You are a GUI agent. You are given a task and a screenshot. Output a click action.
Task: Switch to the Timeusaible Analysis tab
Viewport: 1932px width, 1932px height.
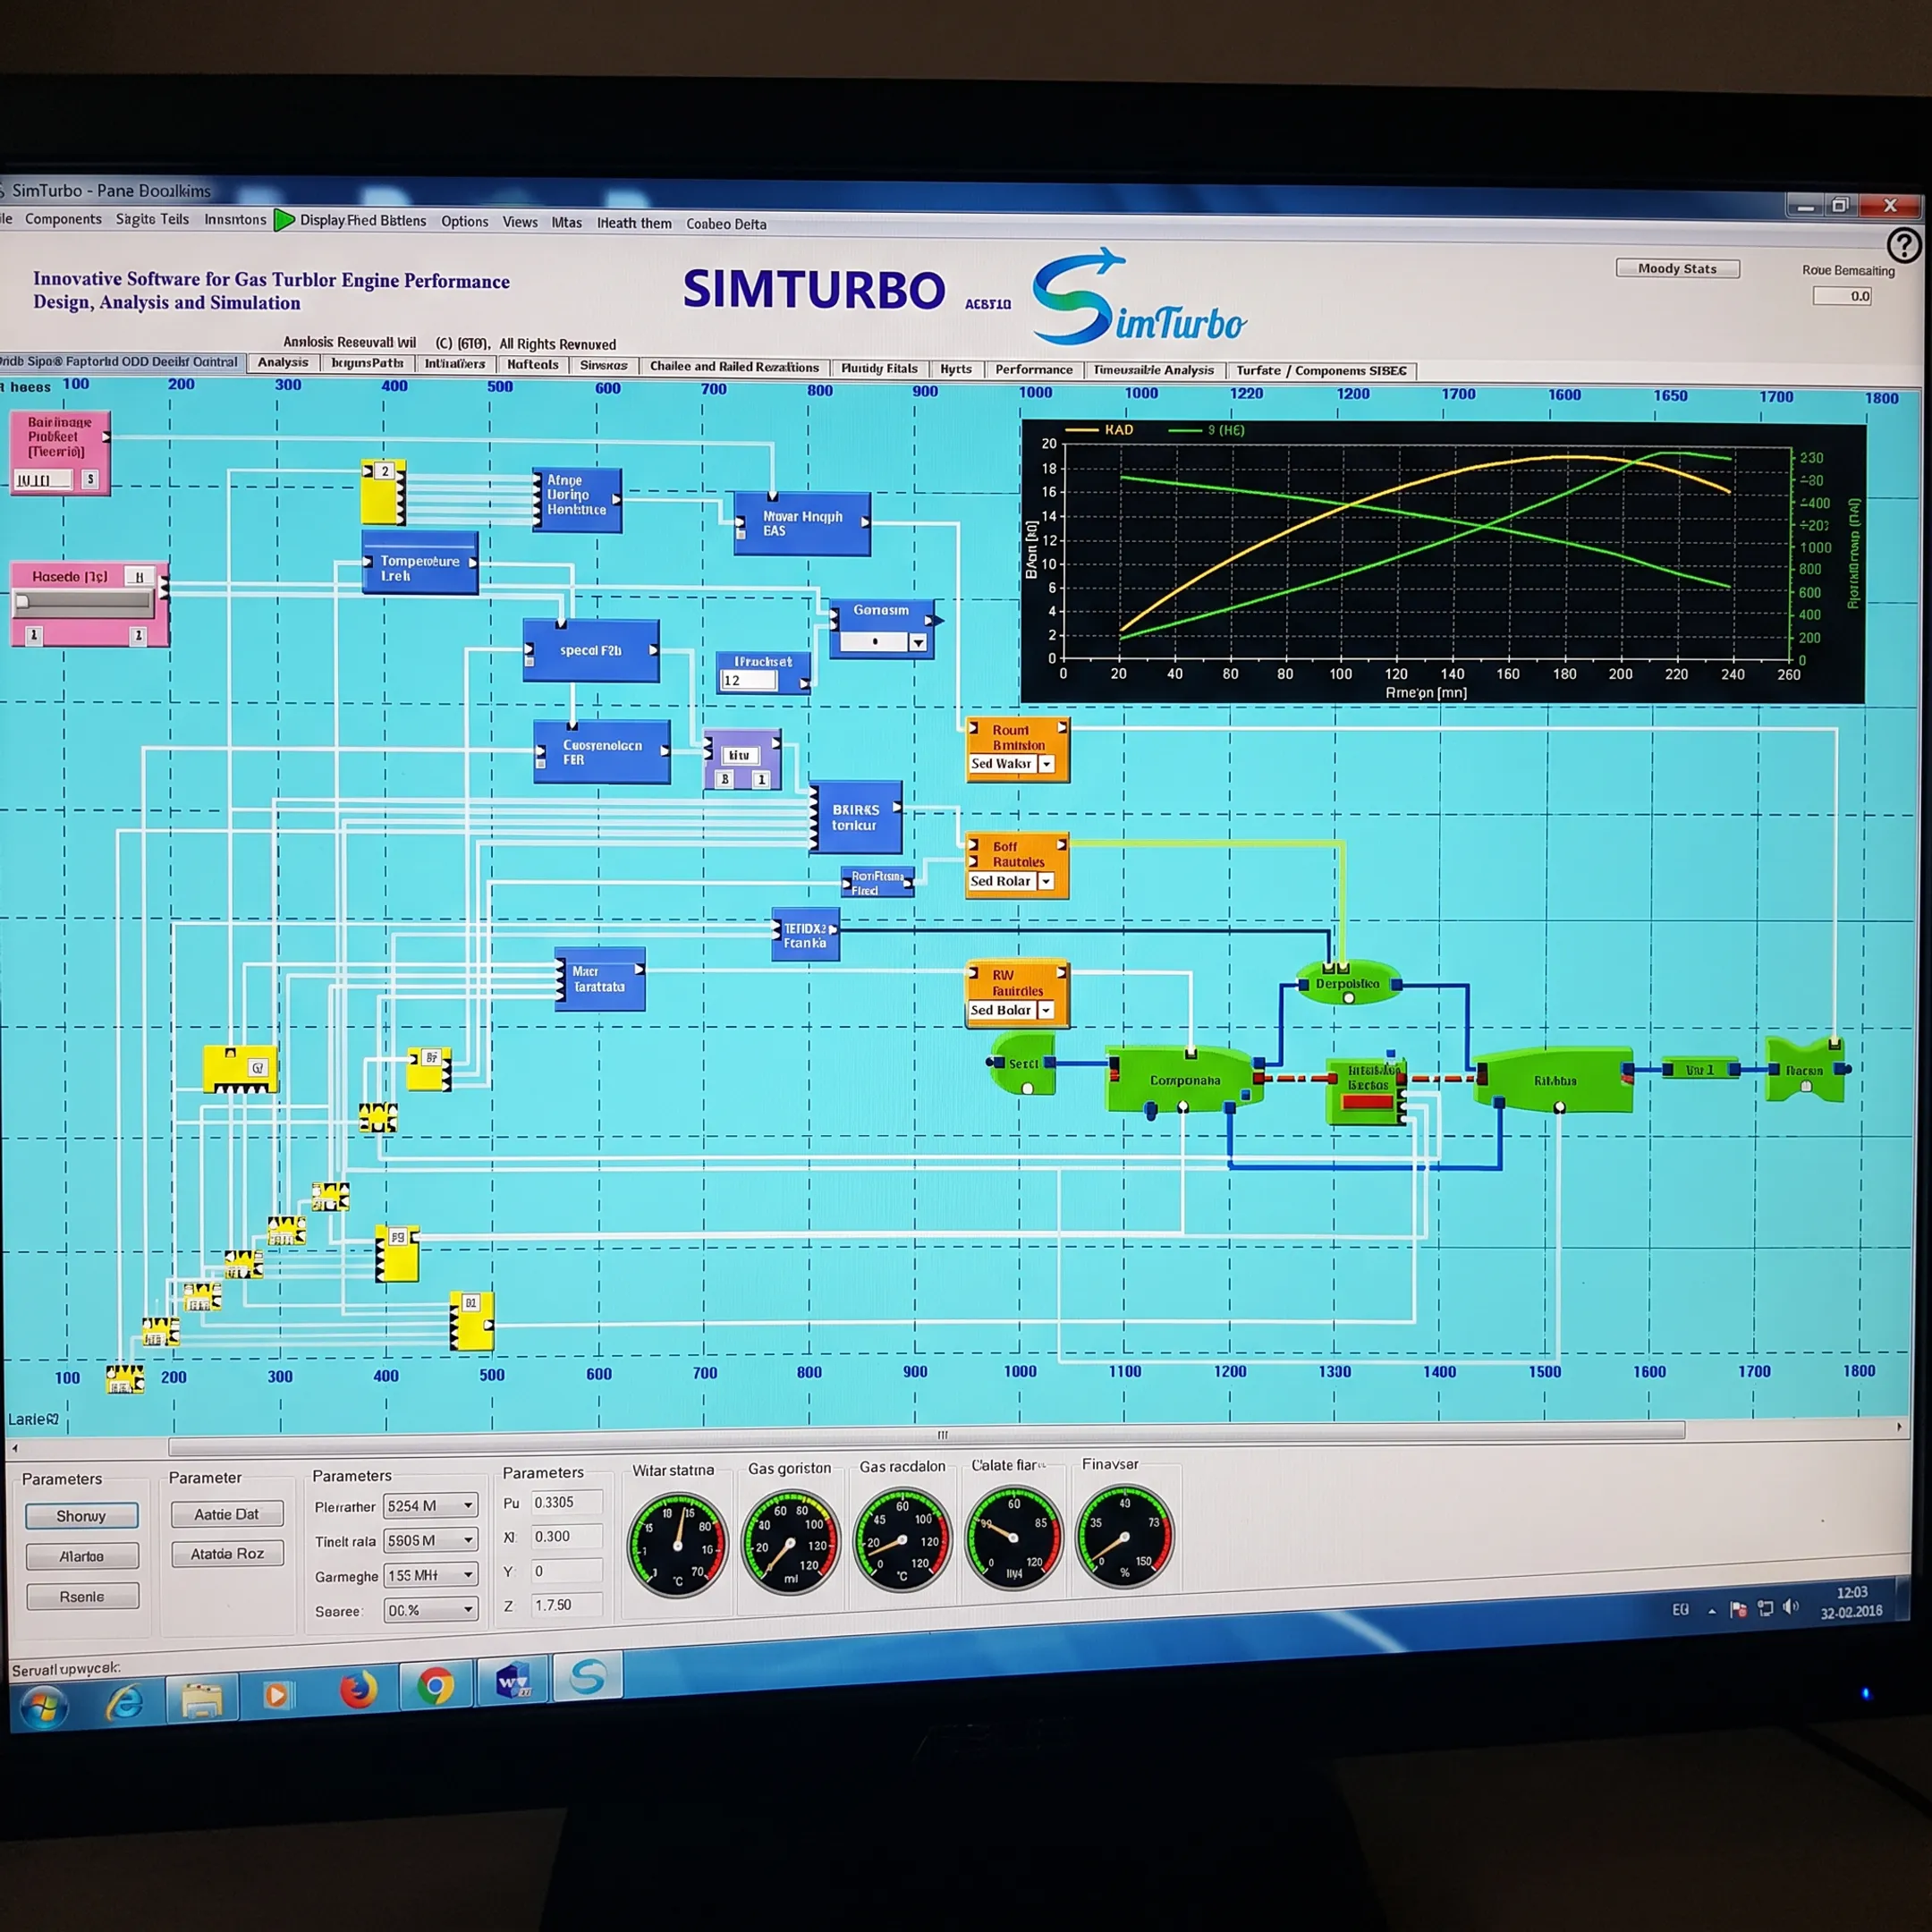click(x=1153, y=370)
